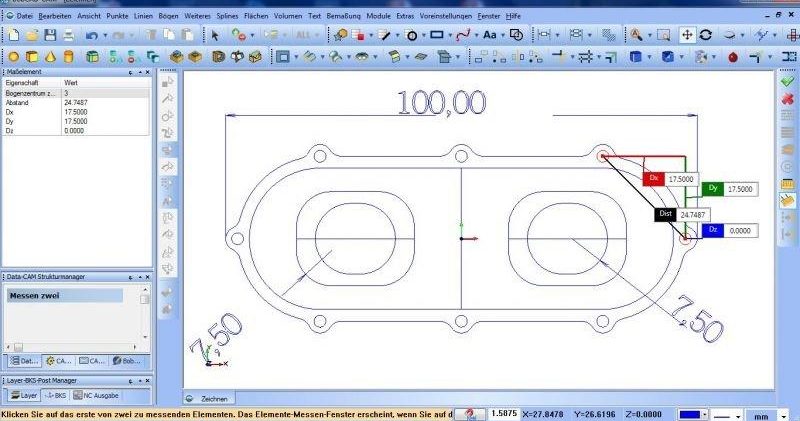Select the rectangle drawing tool
Image resolution: width=800 pixels, height=421 pixels.
pos(437,35)
